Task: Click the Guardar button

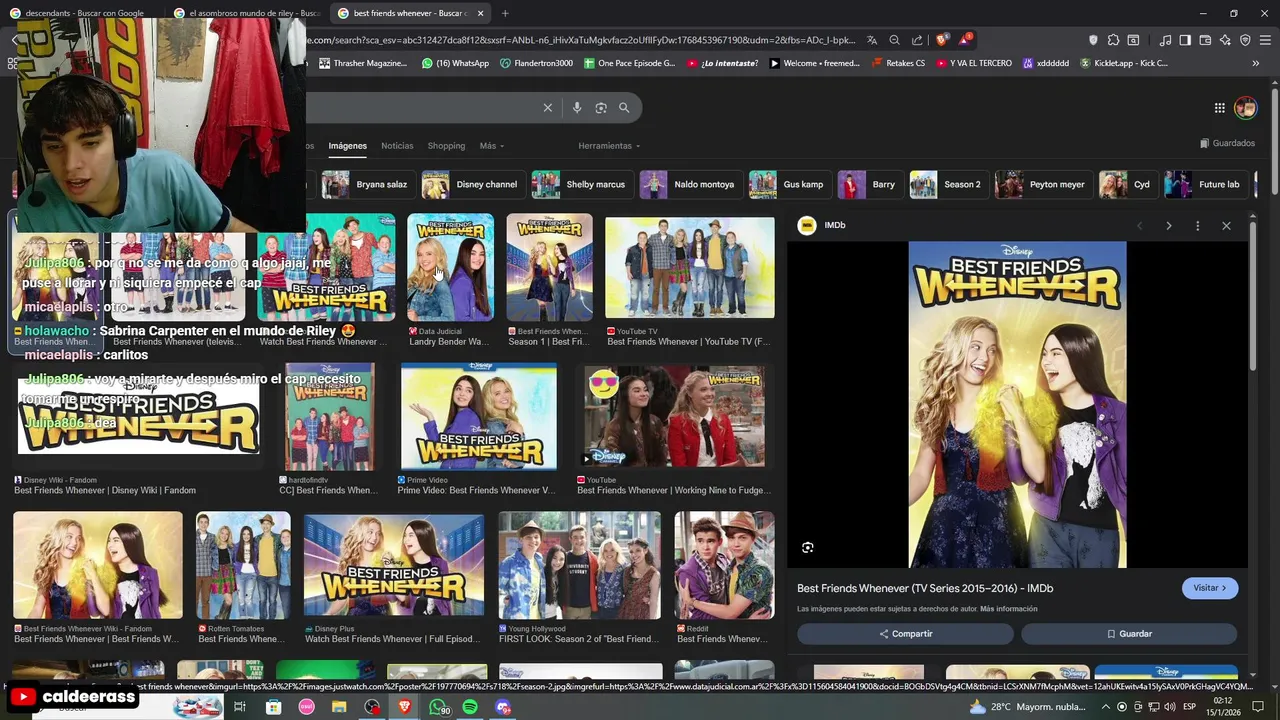Action: click(1129, 634)
